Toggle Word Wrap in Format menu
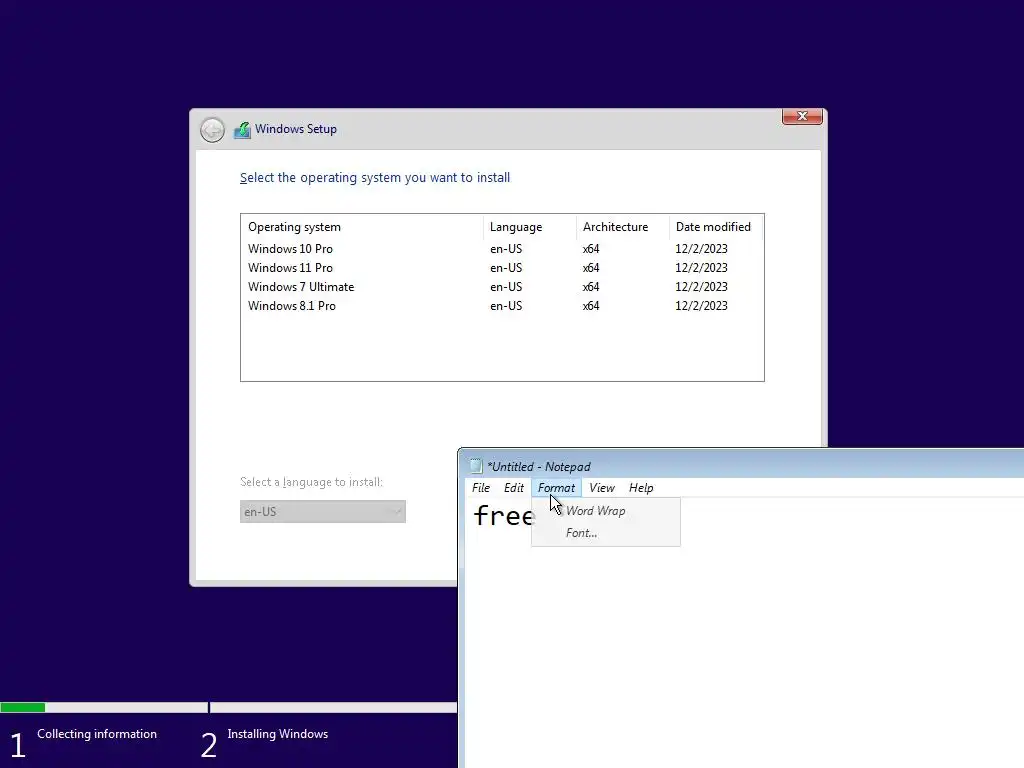The width and height of the screenshot is (1024, 768). pyautogui.click(x=605, y=511)
